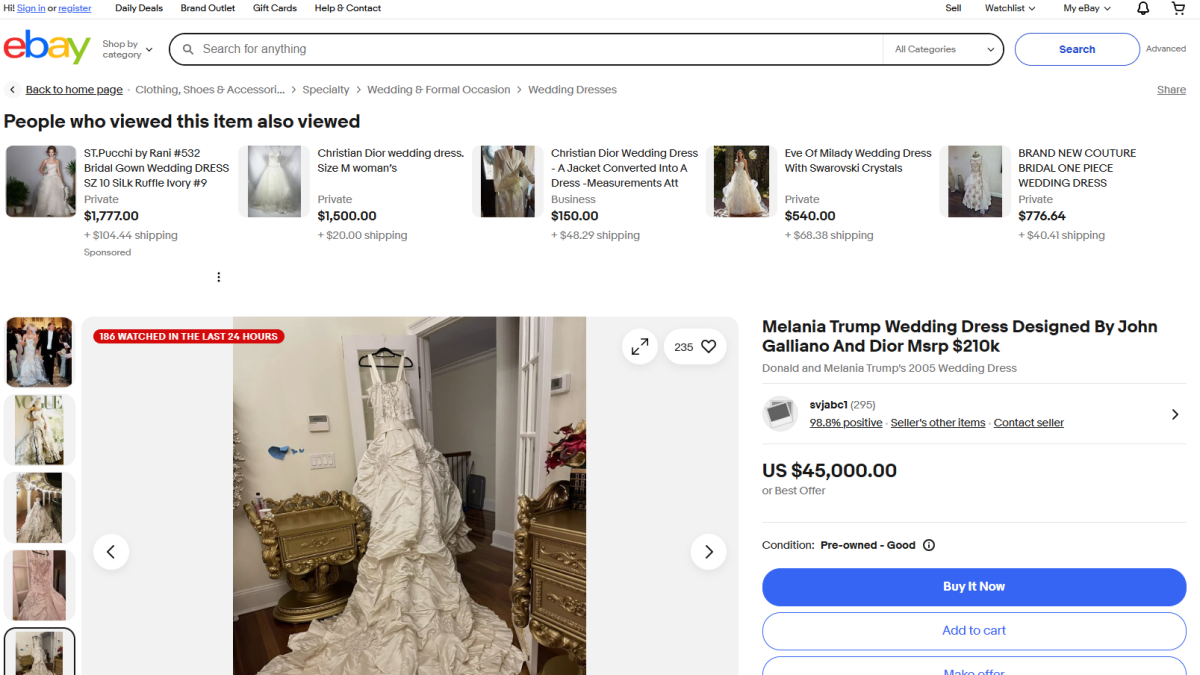The height and width of the screenshot is (675, 1200).
Task: Select the first gallery thumbnail
Action: click(x=39, y=352)
